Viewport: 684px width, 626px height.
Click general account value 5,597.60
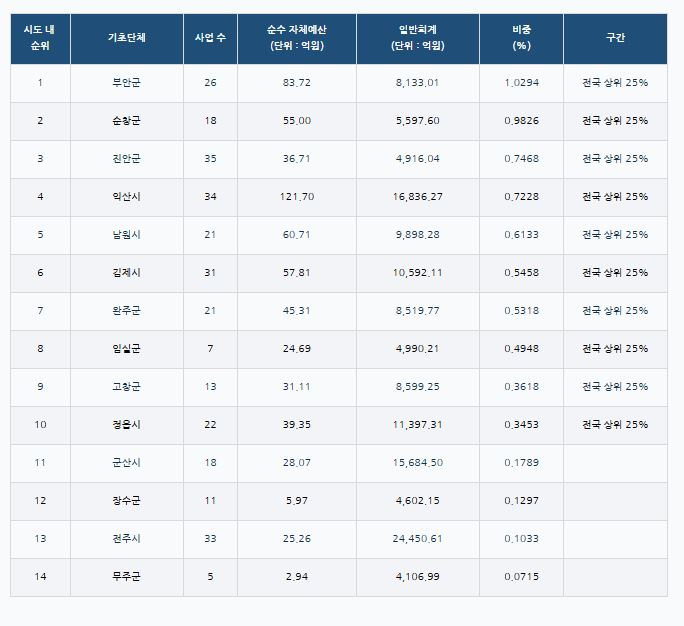pos(417,121)
